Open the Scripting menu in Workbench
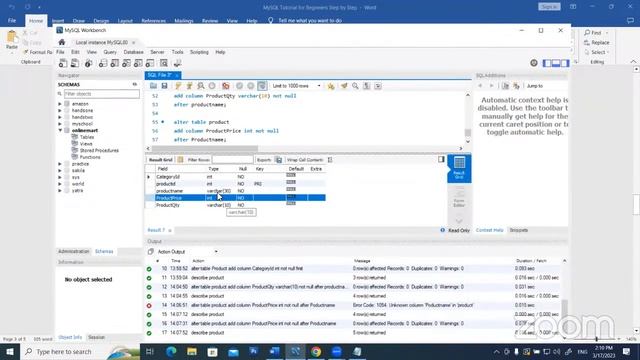 tap(199, 52)
